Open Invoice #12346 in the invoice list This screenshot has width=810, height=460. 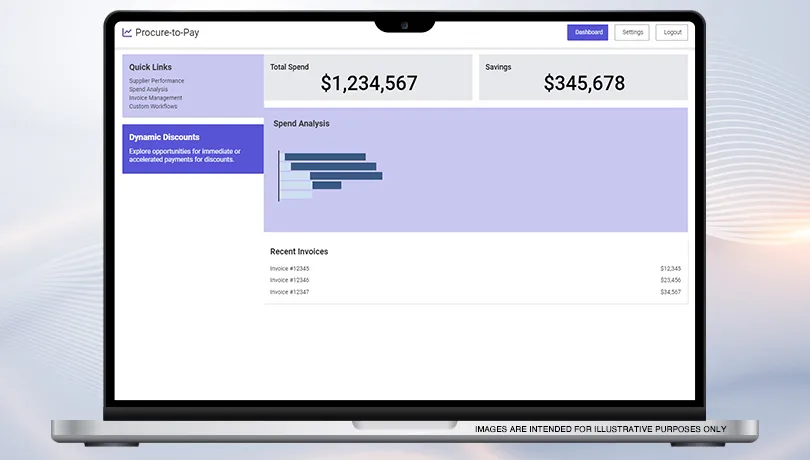[289, 280]
